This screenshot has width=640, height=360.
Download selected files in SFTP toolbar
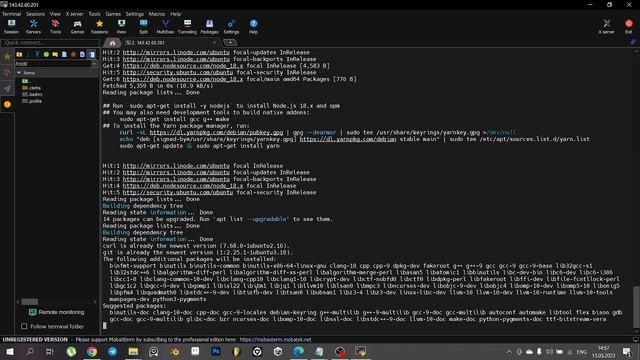pos(28,54)
